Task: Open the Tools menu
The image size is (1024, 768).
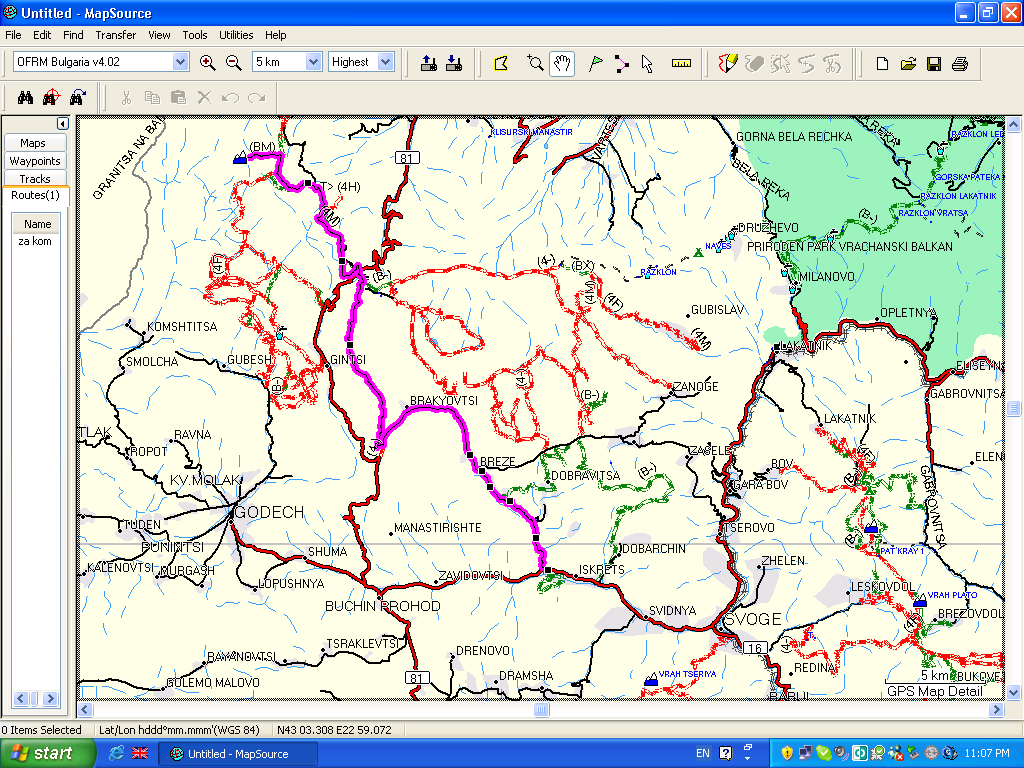Action: coord(195,35)
